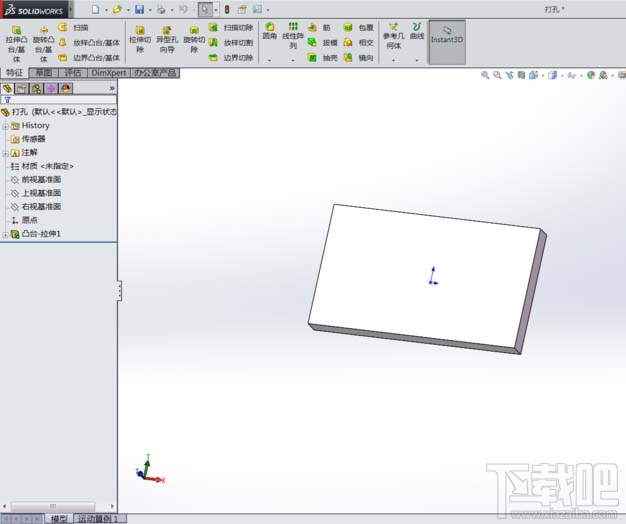Viewport: 626px width, 524px height.
Task: Click the Open file icon
Action: (x=117, y=9)
